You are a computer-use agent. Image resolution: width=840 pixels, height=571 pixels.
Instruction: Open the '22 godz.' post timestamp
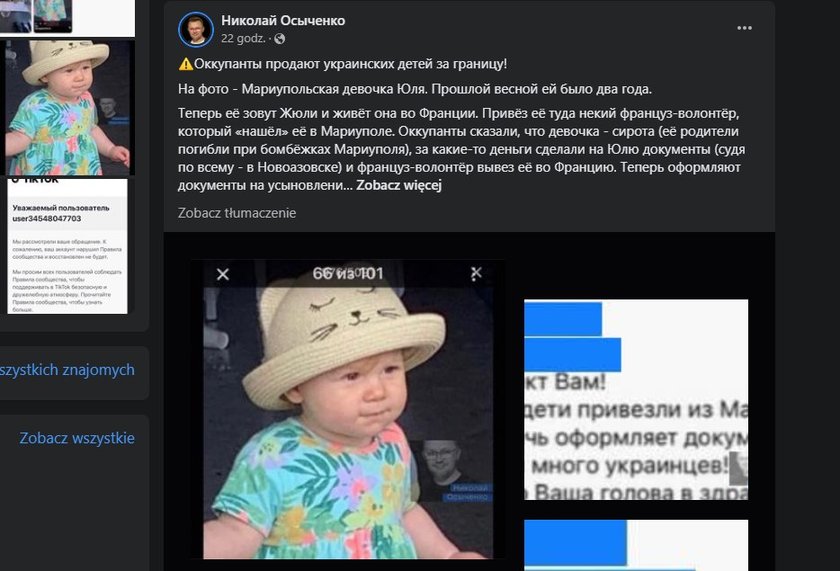[x=243, y=39]
